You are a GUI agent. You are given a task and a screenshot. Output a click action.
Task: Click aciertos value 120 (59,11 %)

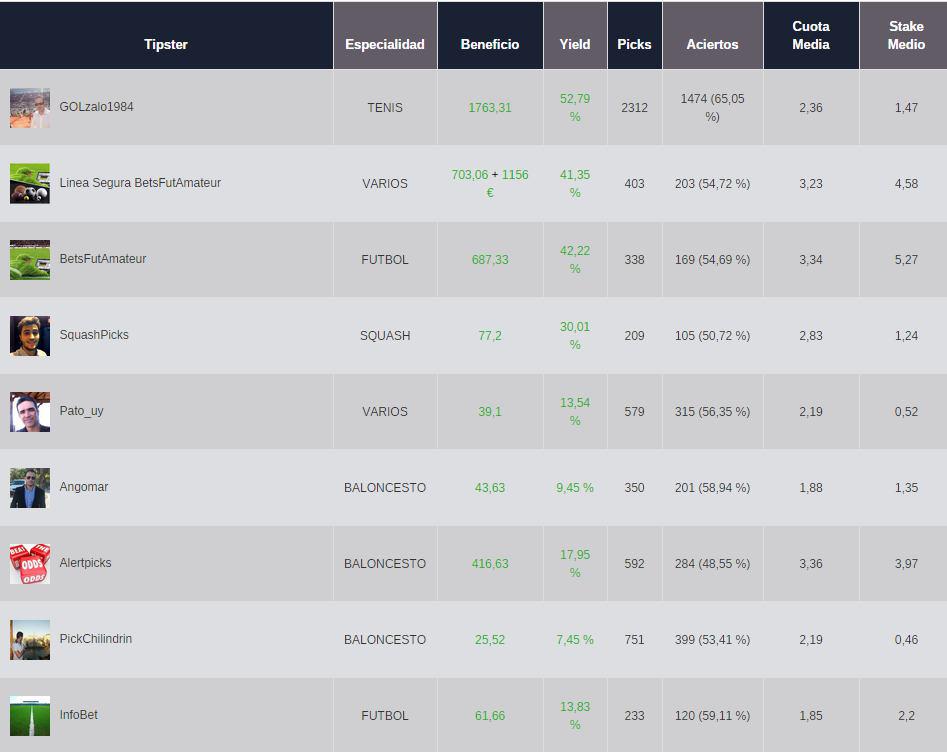[x=713, y=716]
